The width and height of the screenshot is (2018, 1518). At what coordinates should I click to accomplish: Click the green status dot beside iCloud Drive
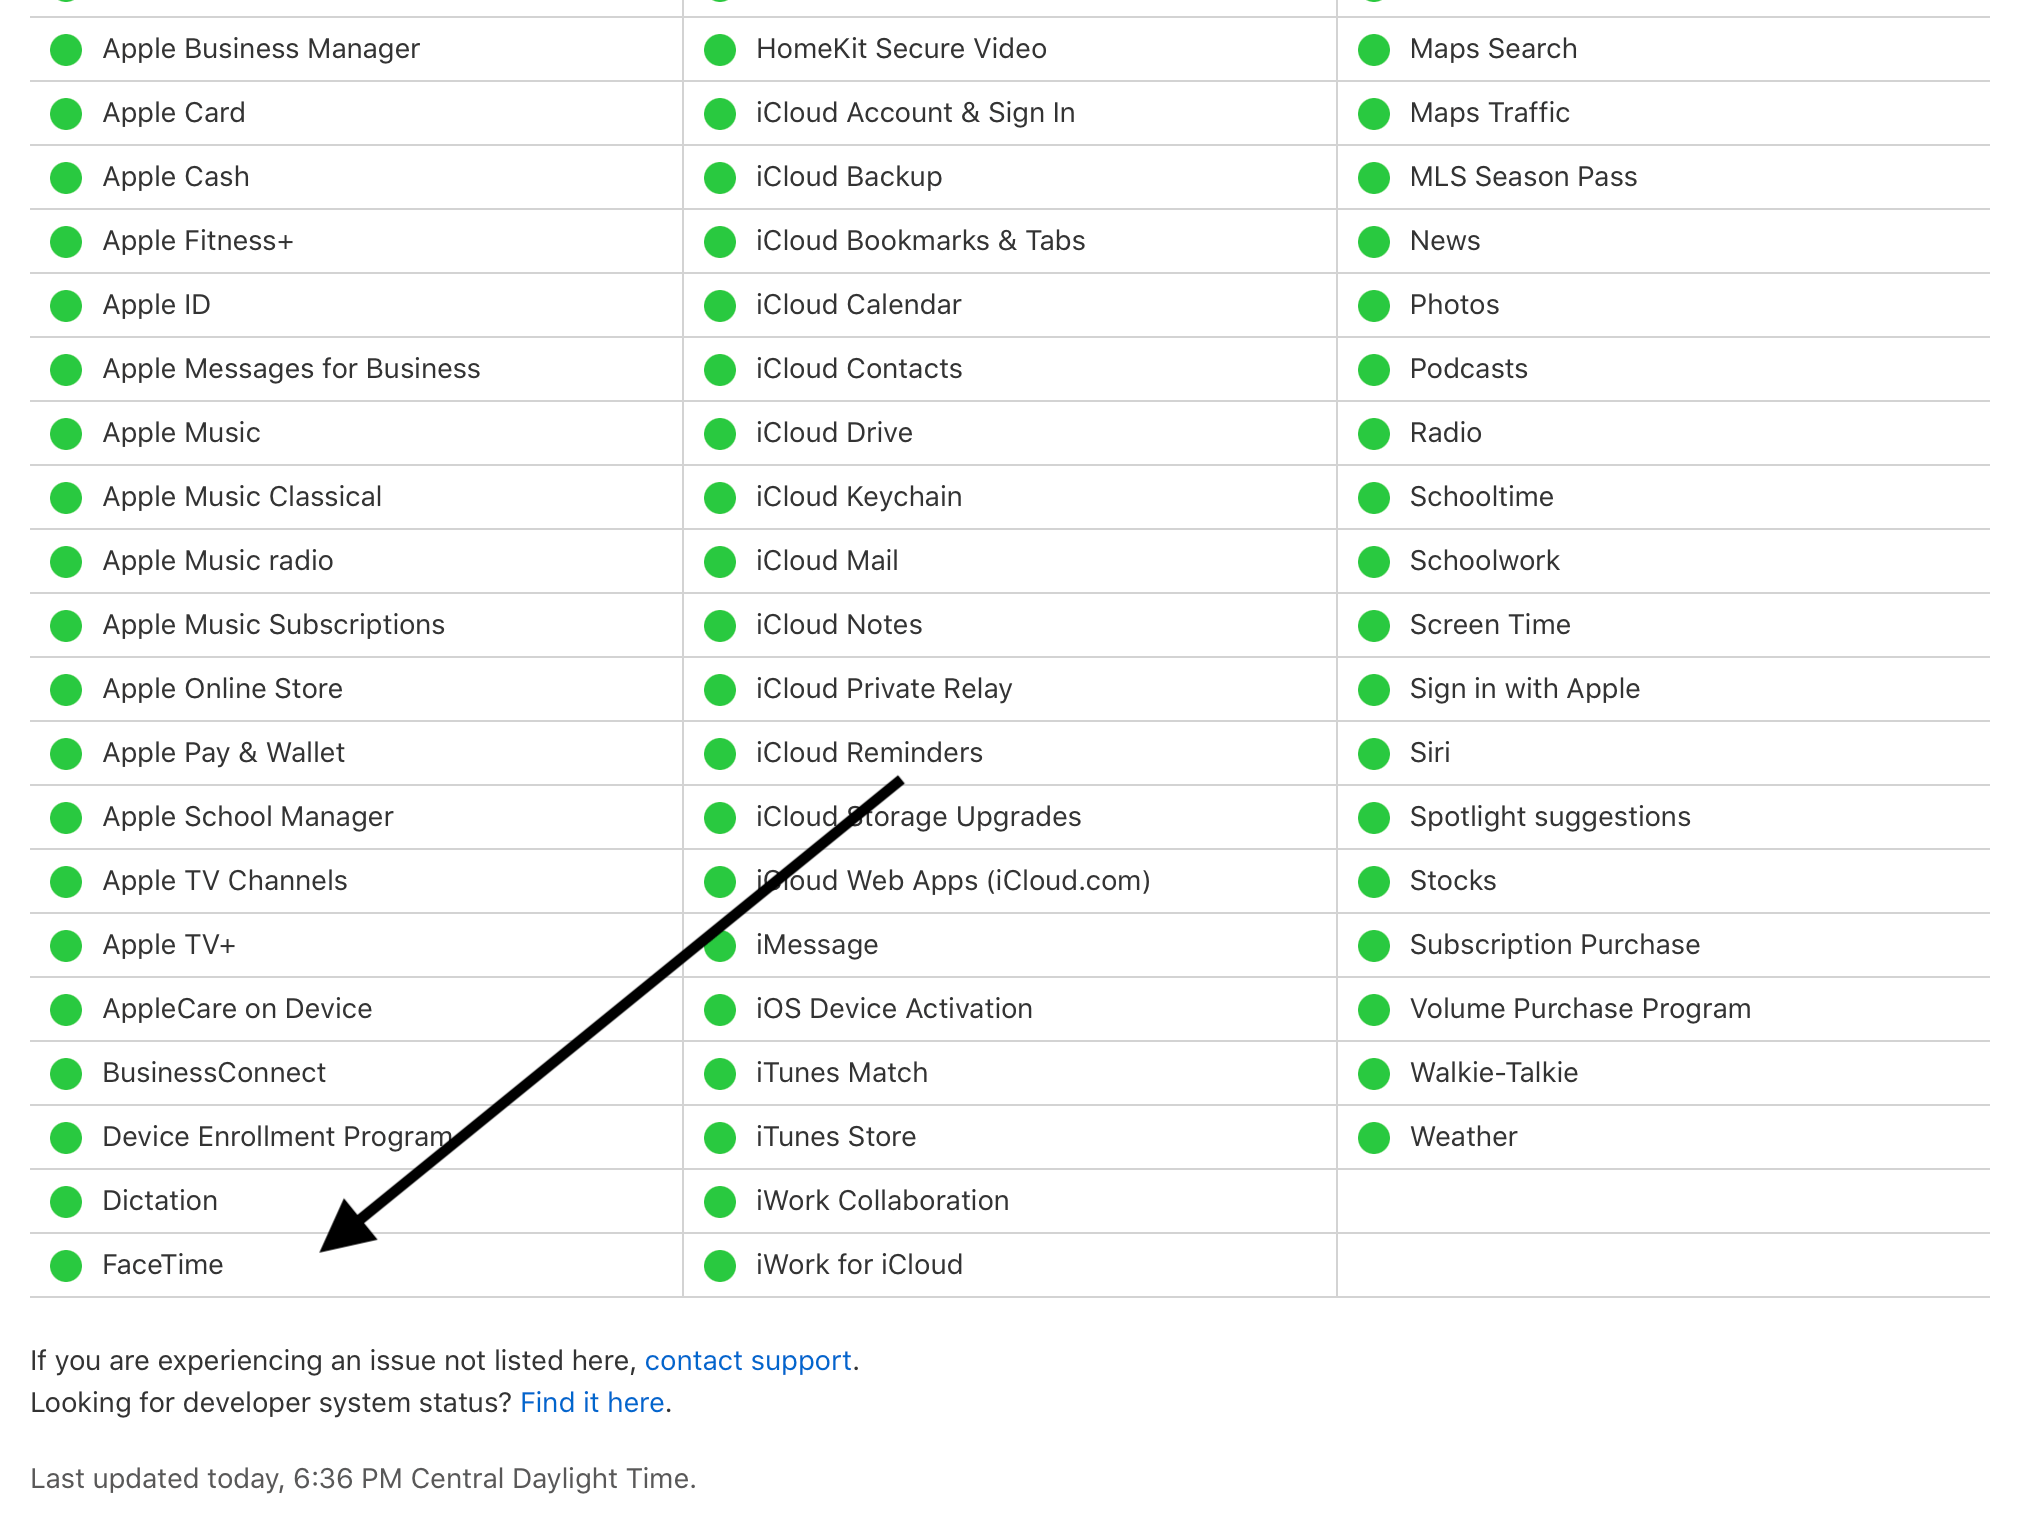click(720, 434)
